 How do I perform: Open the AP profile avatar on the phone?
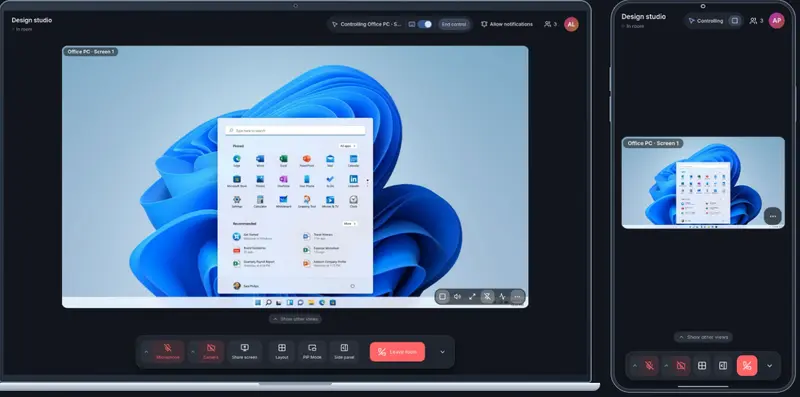(777, 20)
